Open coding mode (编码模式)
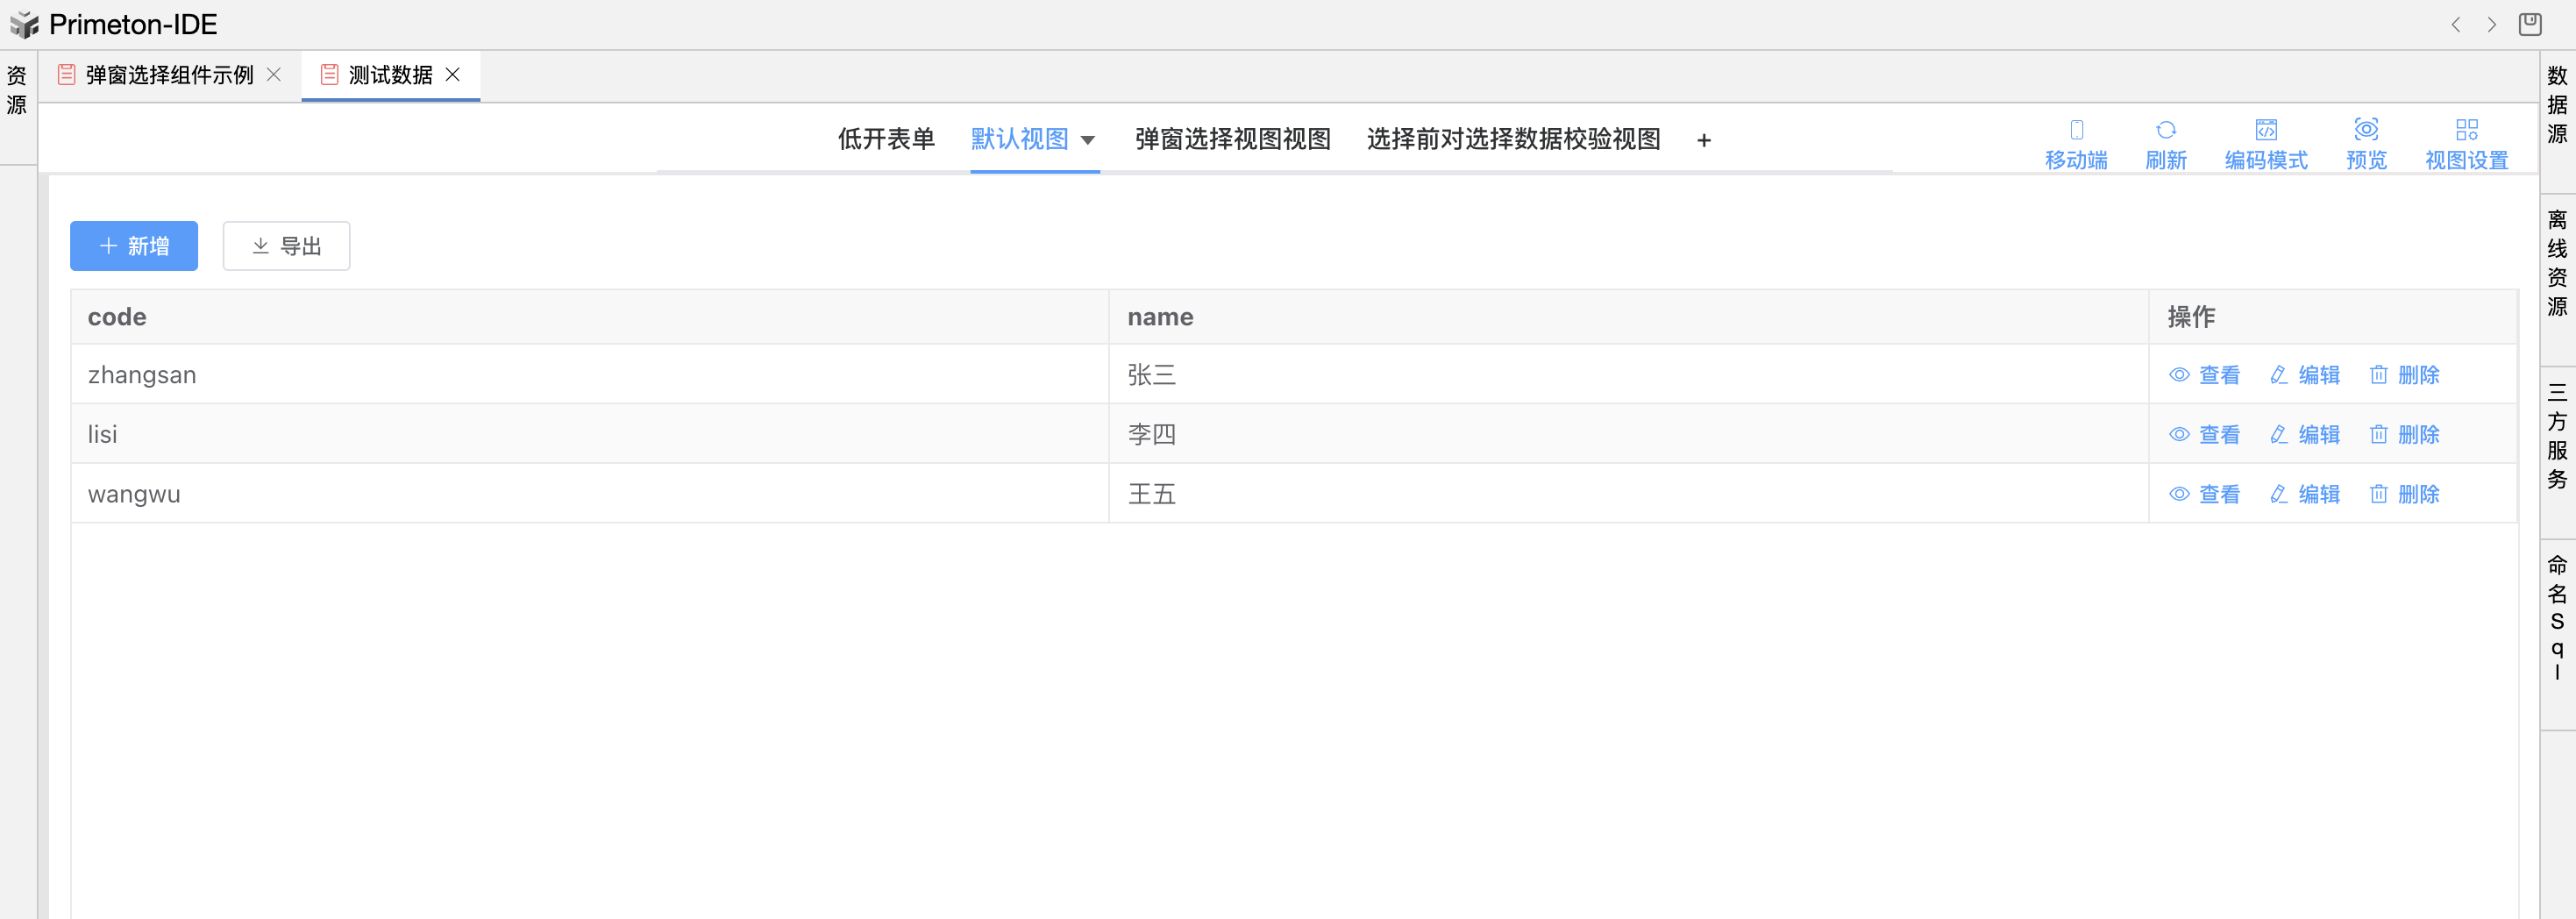The height and width of the screenshot is (919, 2576). 2265,131
